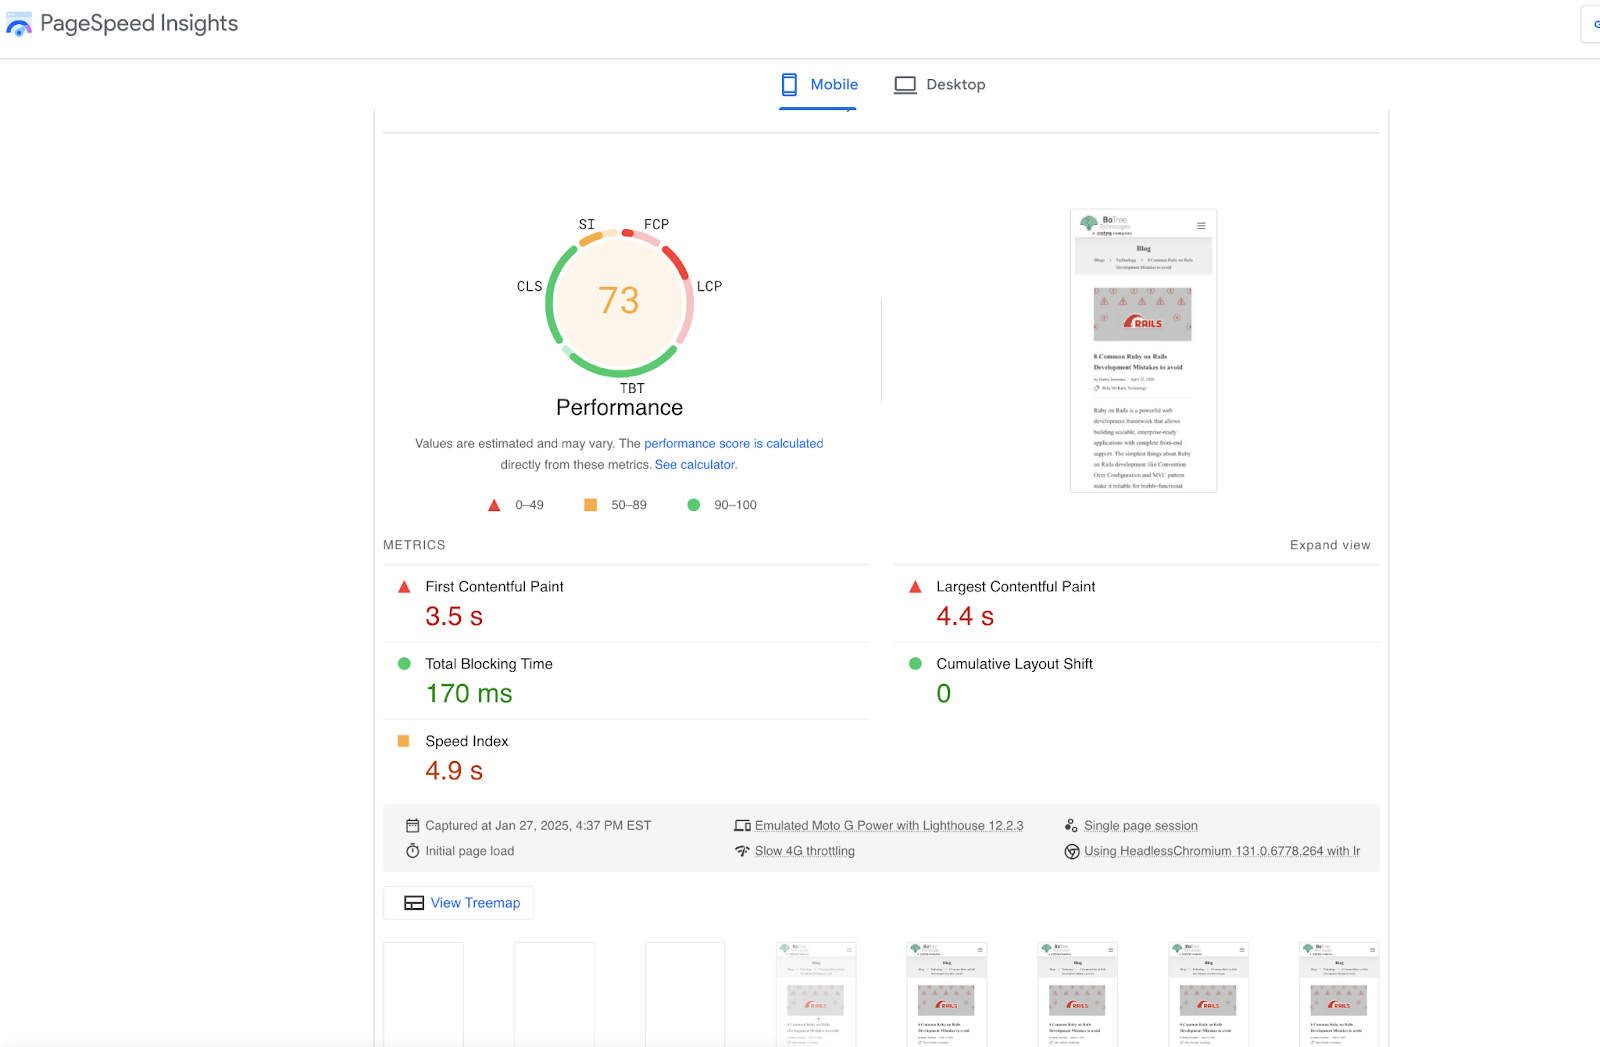
Task: Open the Slow 4G throttling details
Action: click(804, 852)
